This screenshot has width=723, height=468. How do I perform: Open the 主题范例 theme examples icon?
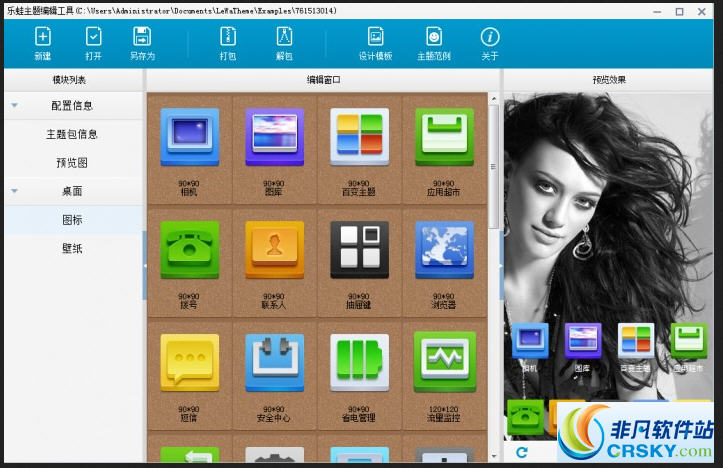(x=434, y=43)
